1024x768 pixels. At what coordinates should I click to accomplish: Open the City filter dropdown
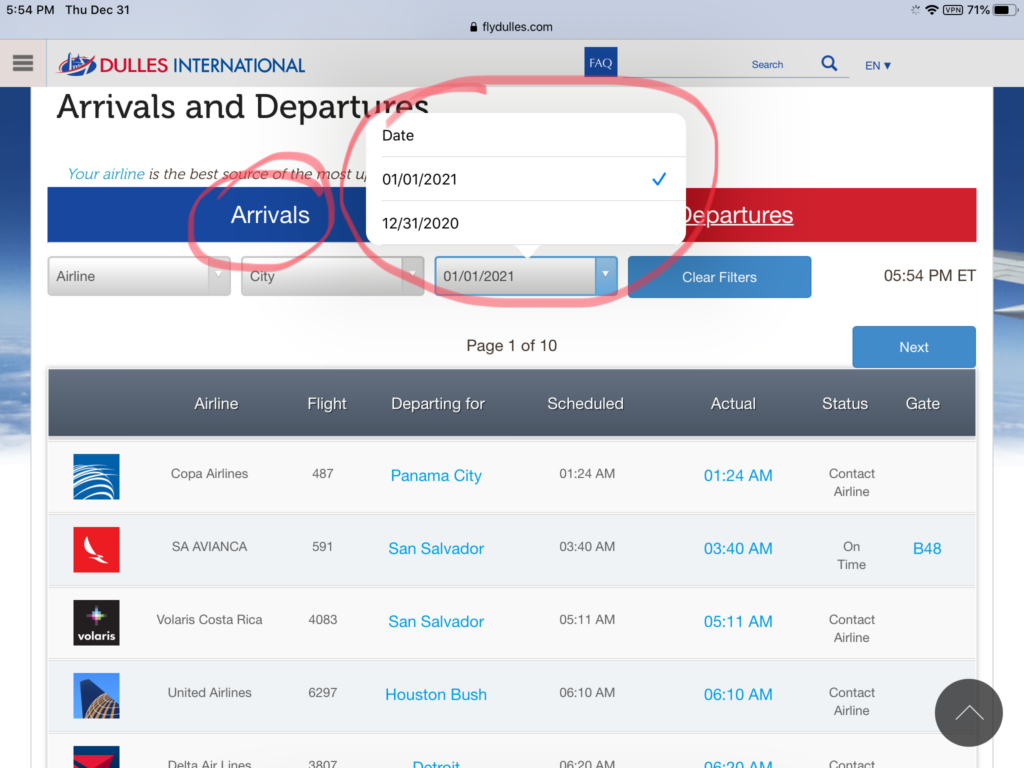(x=332, y=276)
